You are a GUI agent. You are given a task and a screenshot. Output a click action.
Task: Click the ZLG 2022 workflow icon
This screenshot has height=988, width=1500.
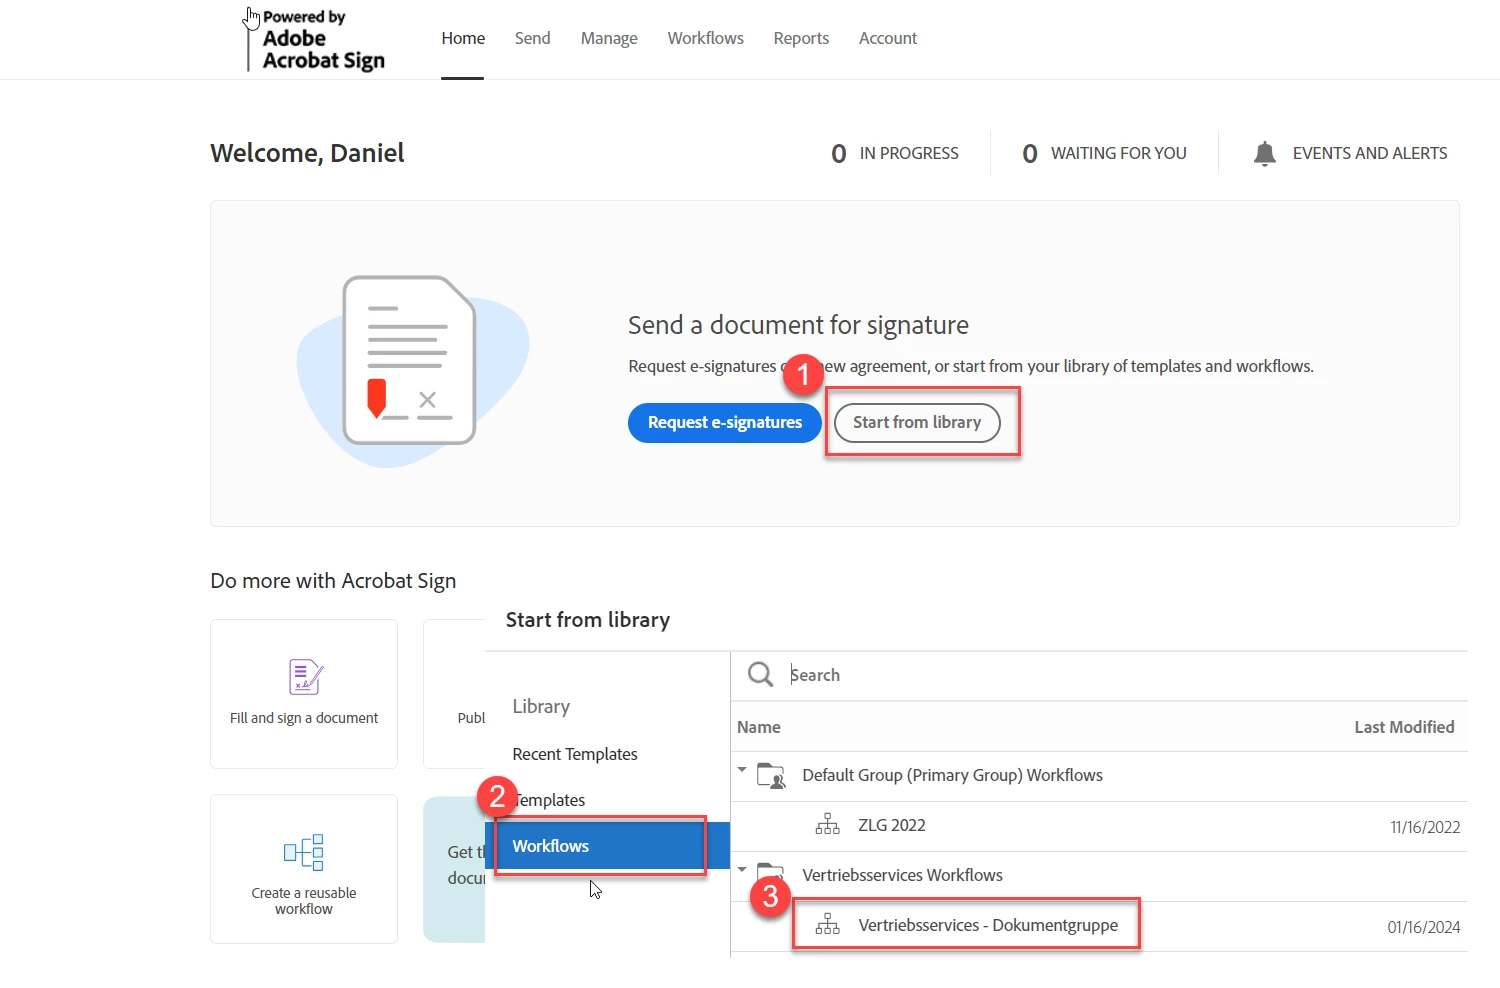click(828, 825)
